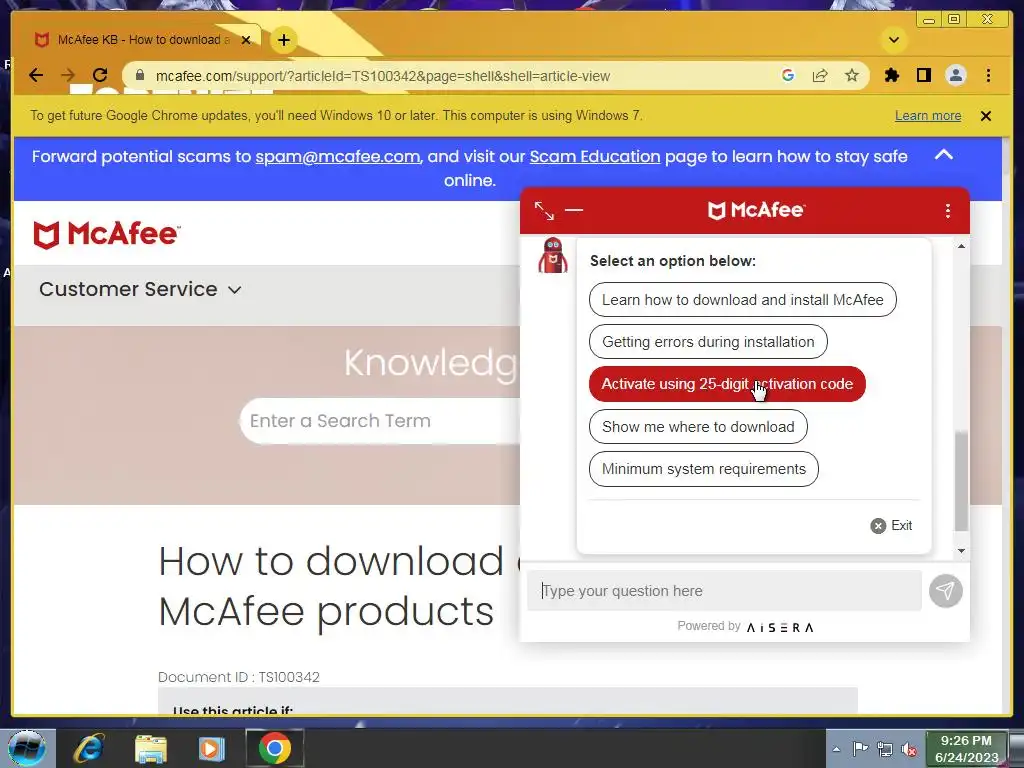Image resolution: width=1024 pixels, height=768 pixels.
Task: Choose Learn how to download and install McAfee
Action: click(743, 300)
